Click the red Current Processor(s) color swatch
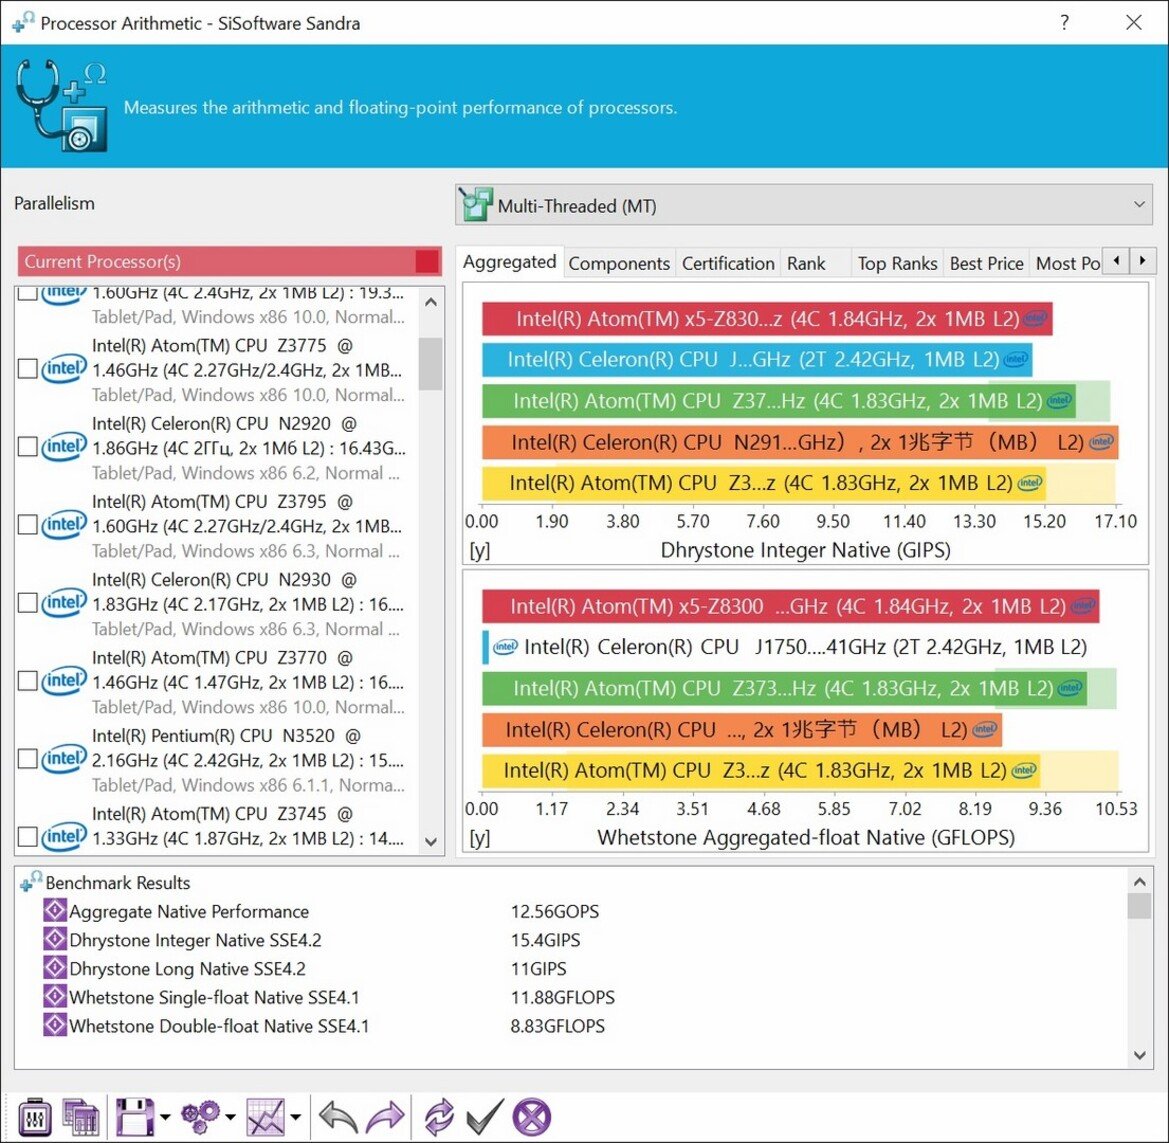This screenshot has width=1169, height=1143. point(427,262)
